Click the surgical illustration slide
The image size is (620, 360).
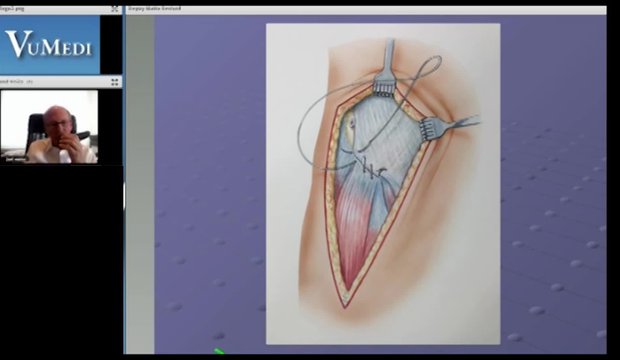point(383,184)
